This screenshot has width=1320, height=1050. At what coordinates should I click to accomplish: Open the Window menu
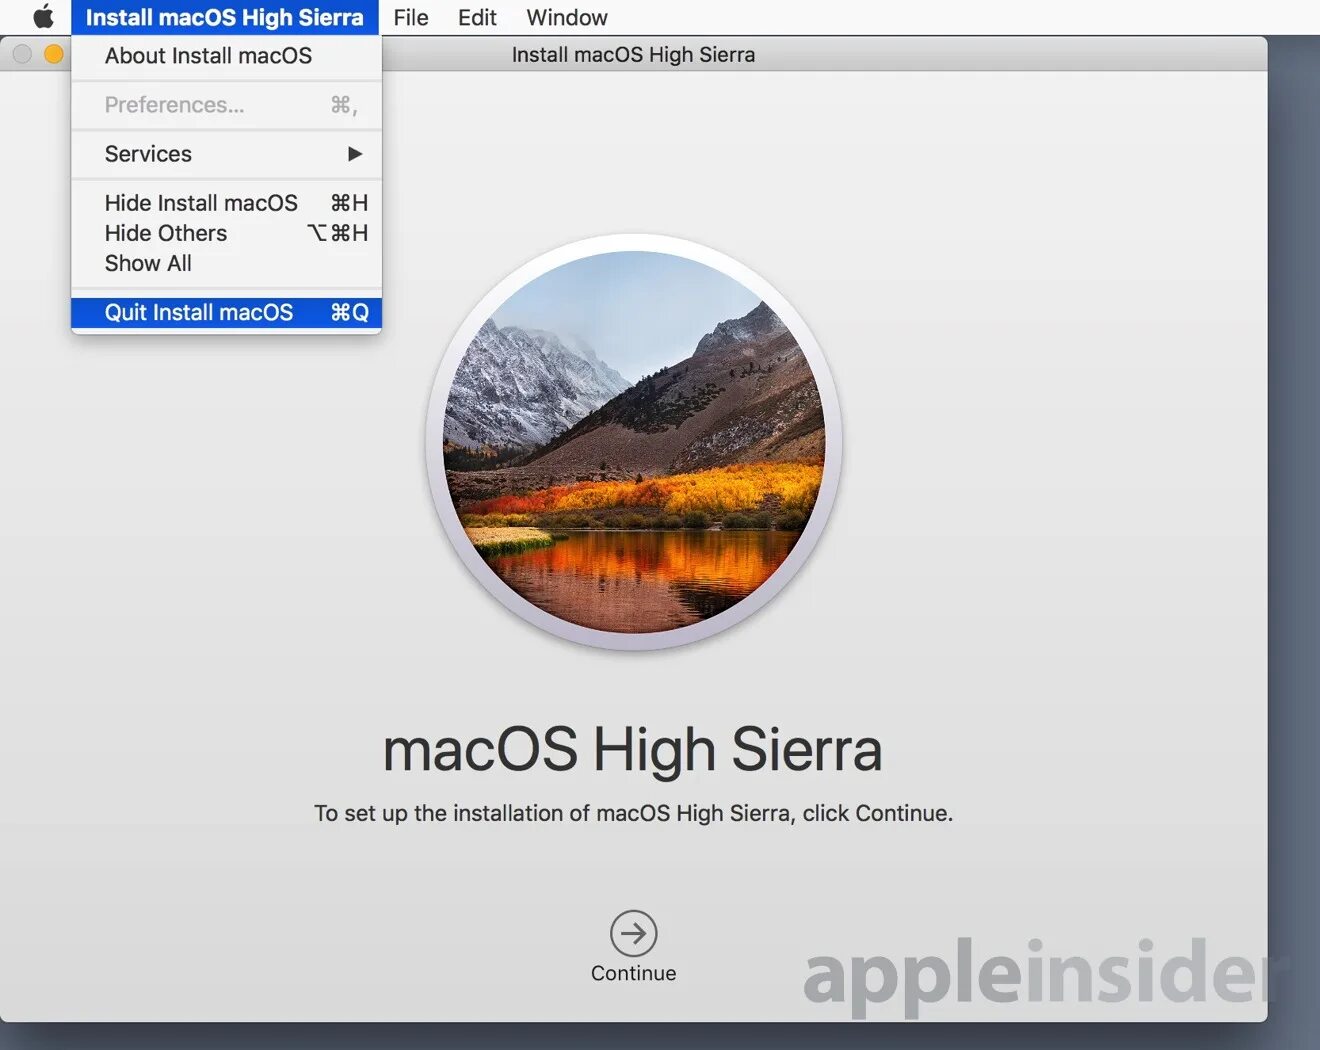tap(567, 17)
